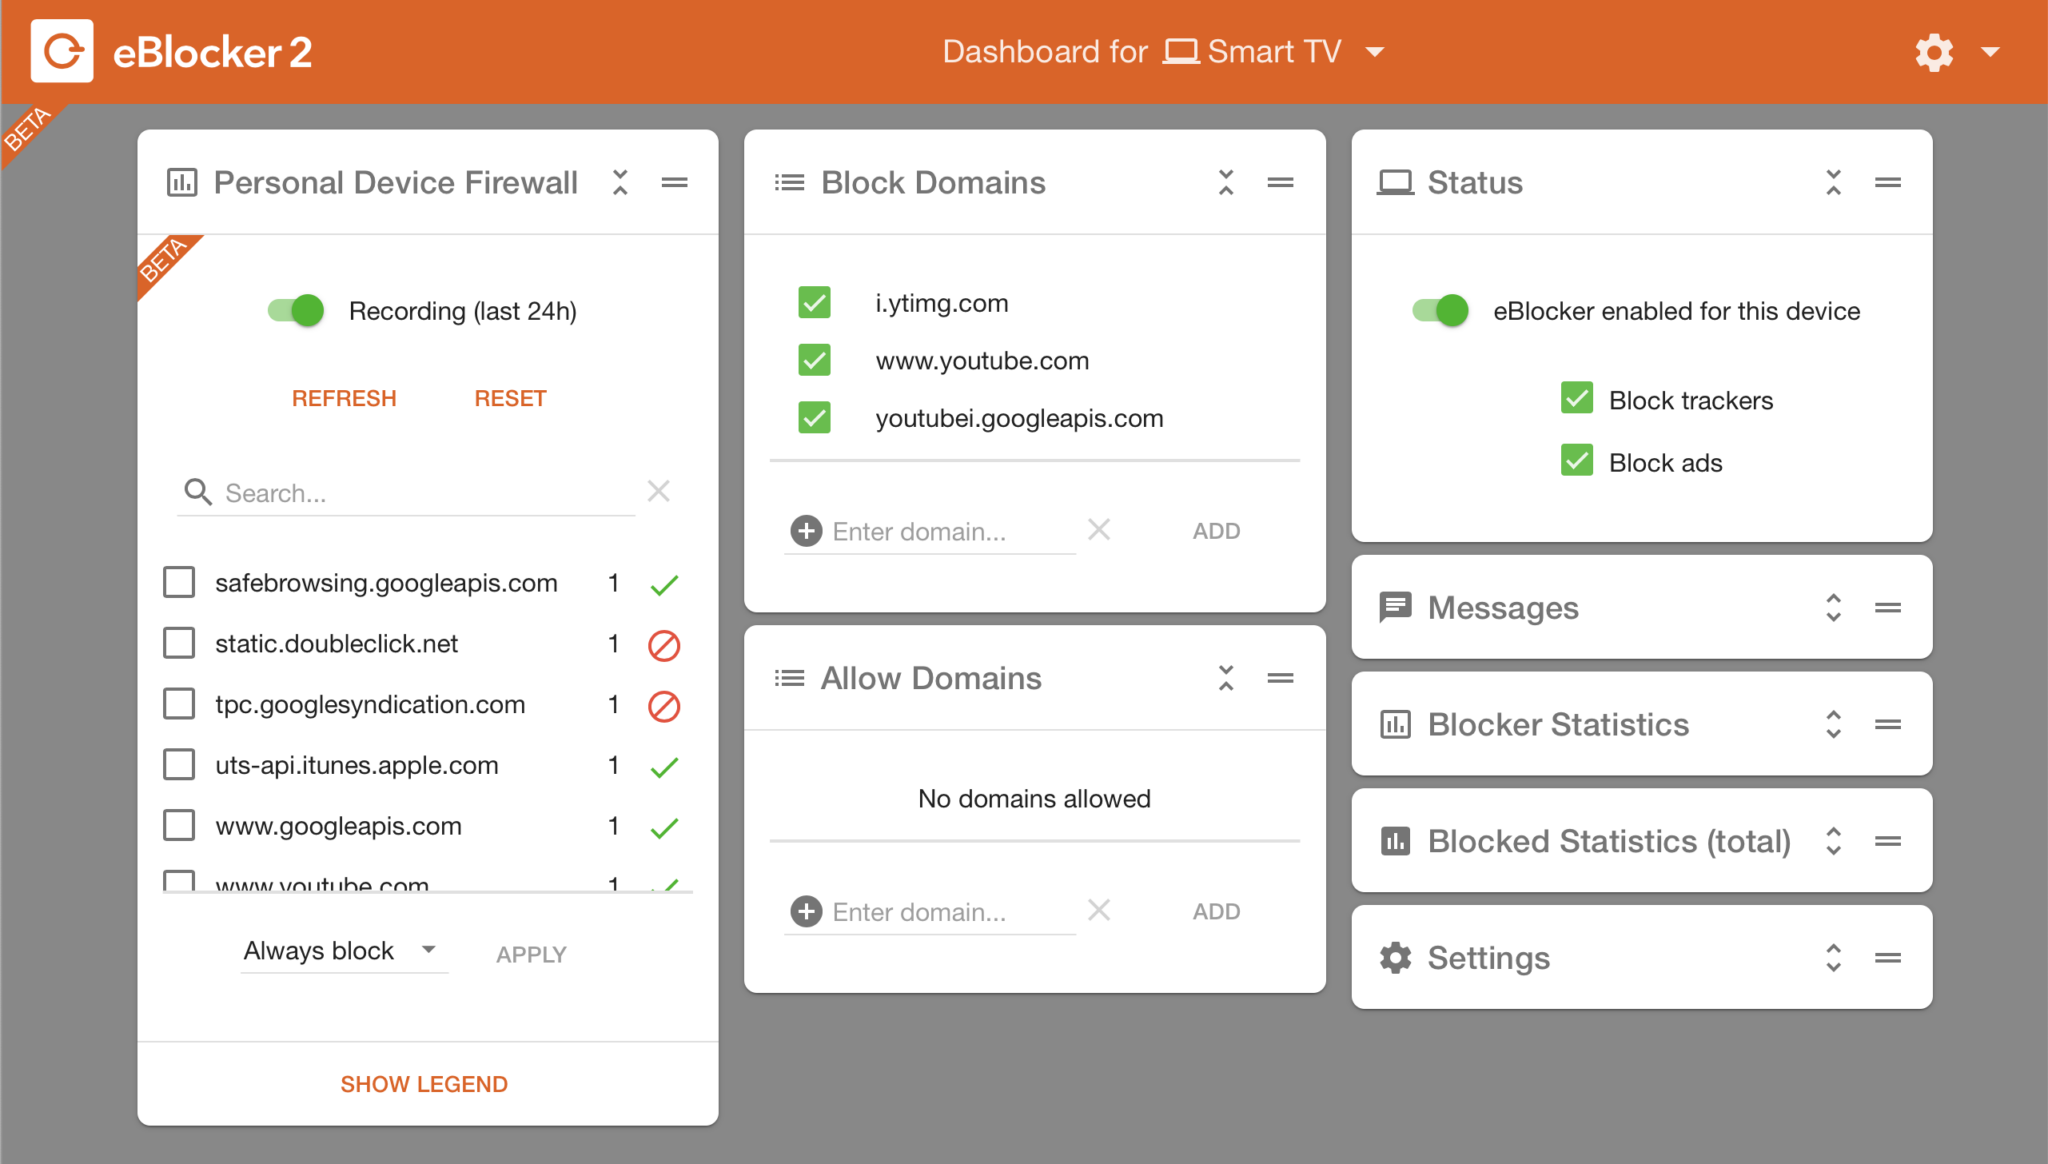
Task: Disable the Recording (last 24h) toggle
Action: click(x=295, y=310)
